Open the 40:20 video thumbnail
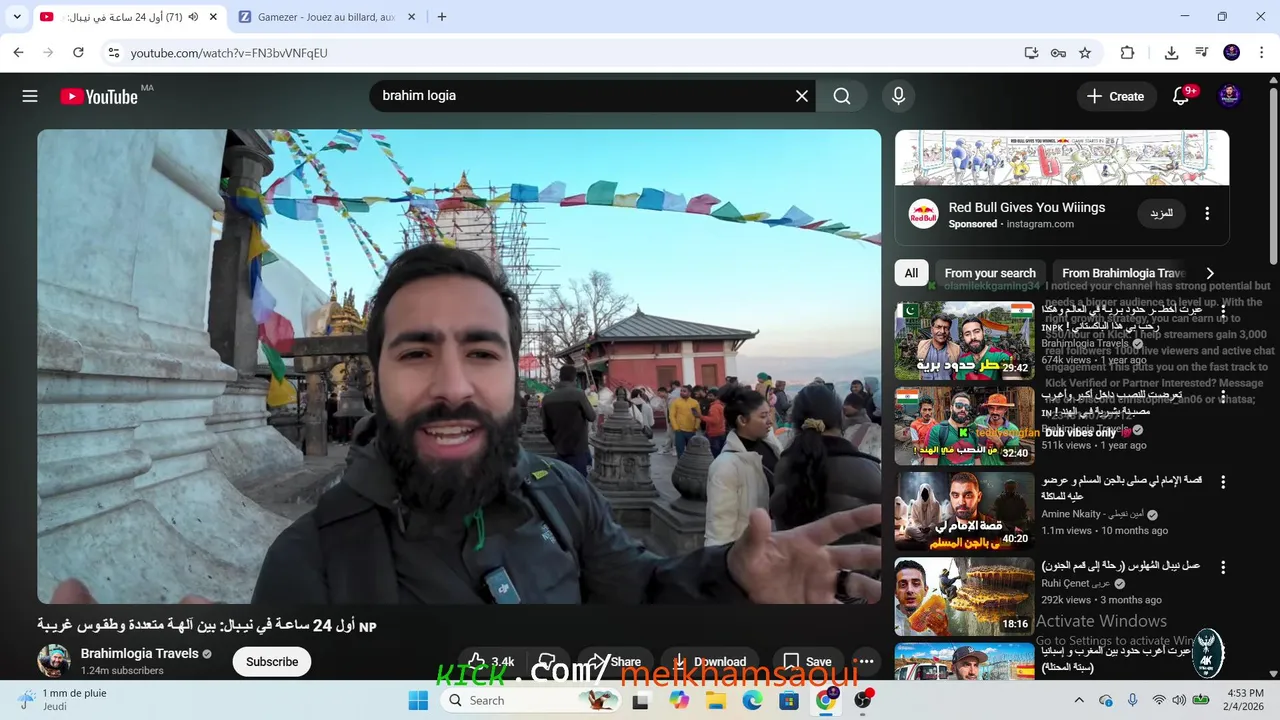The image size is (1280, 720). tap(964, 511)
